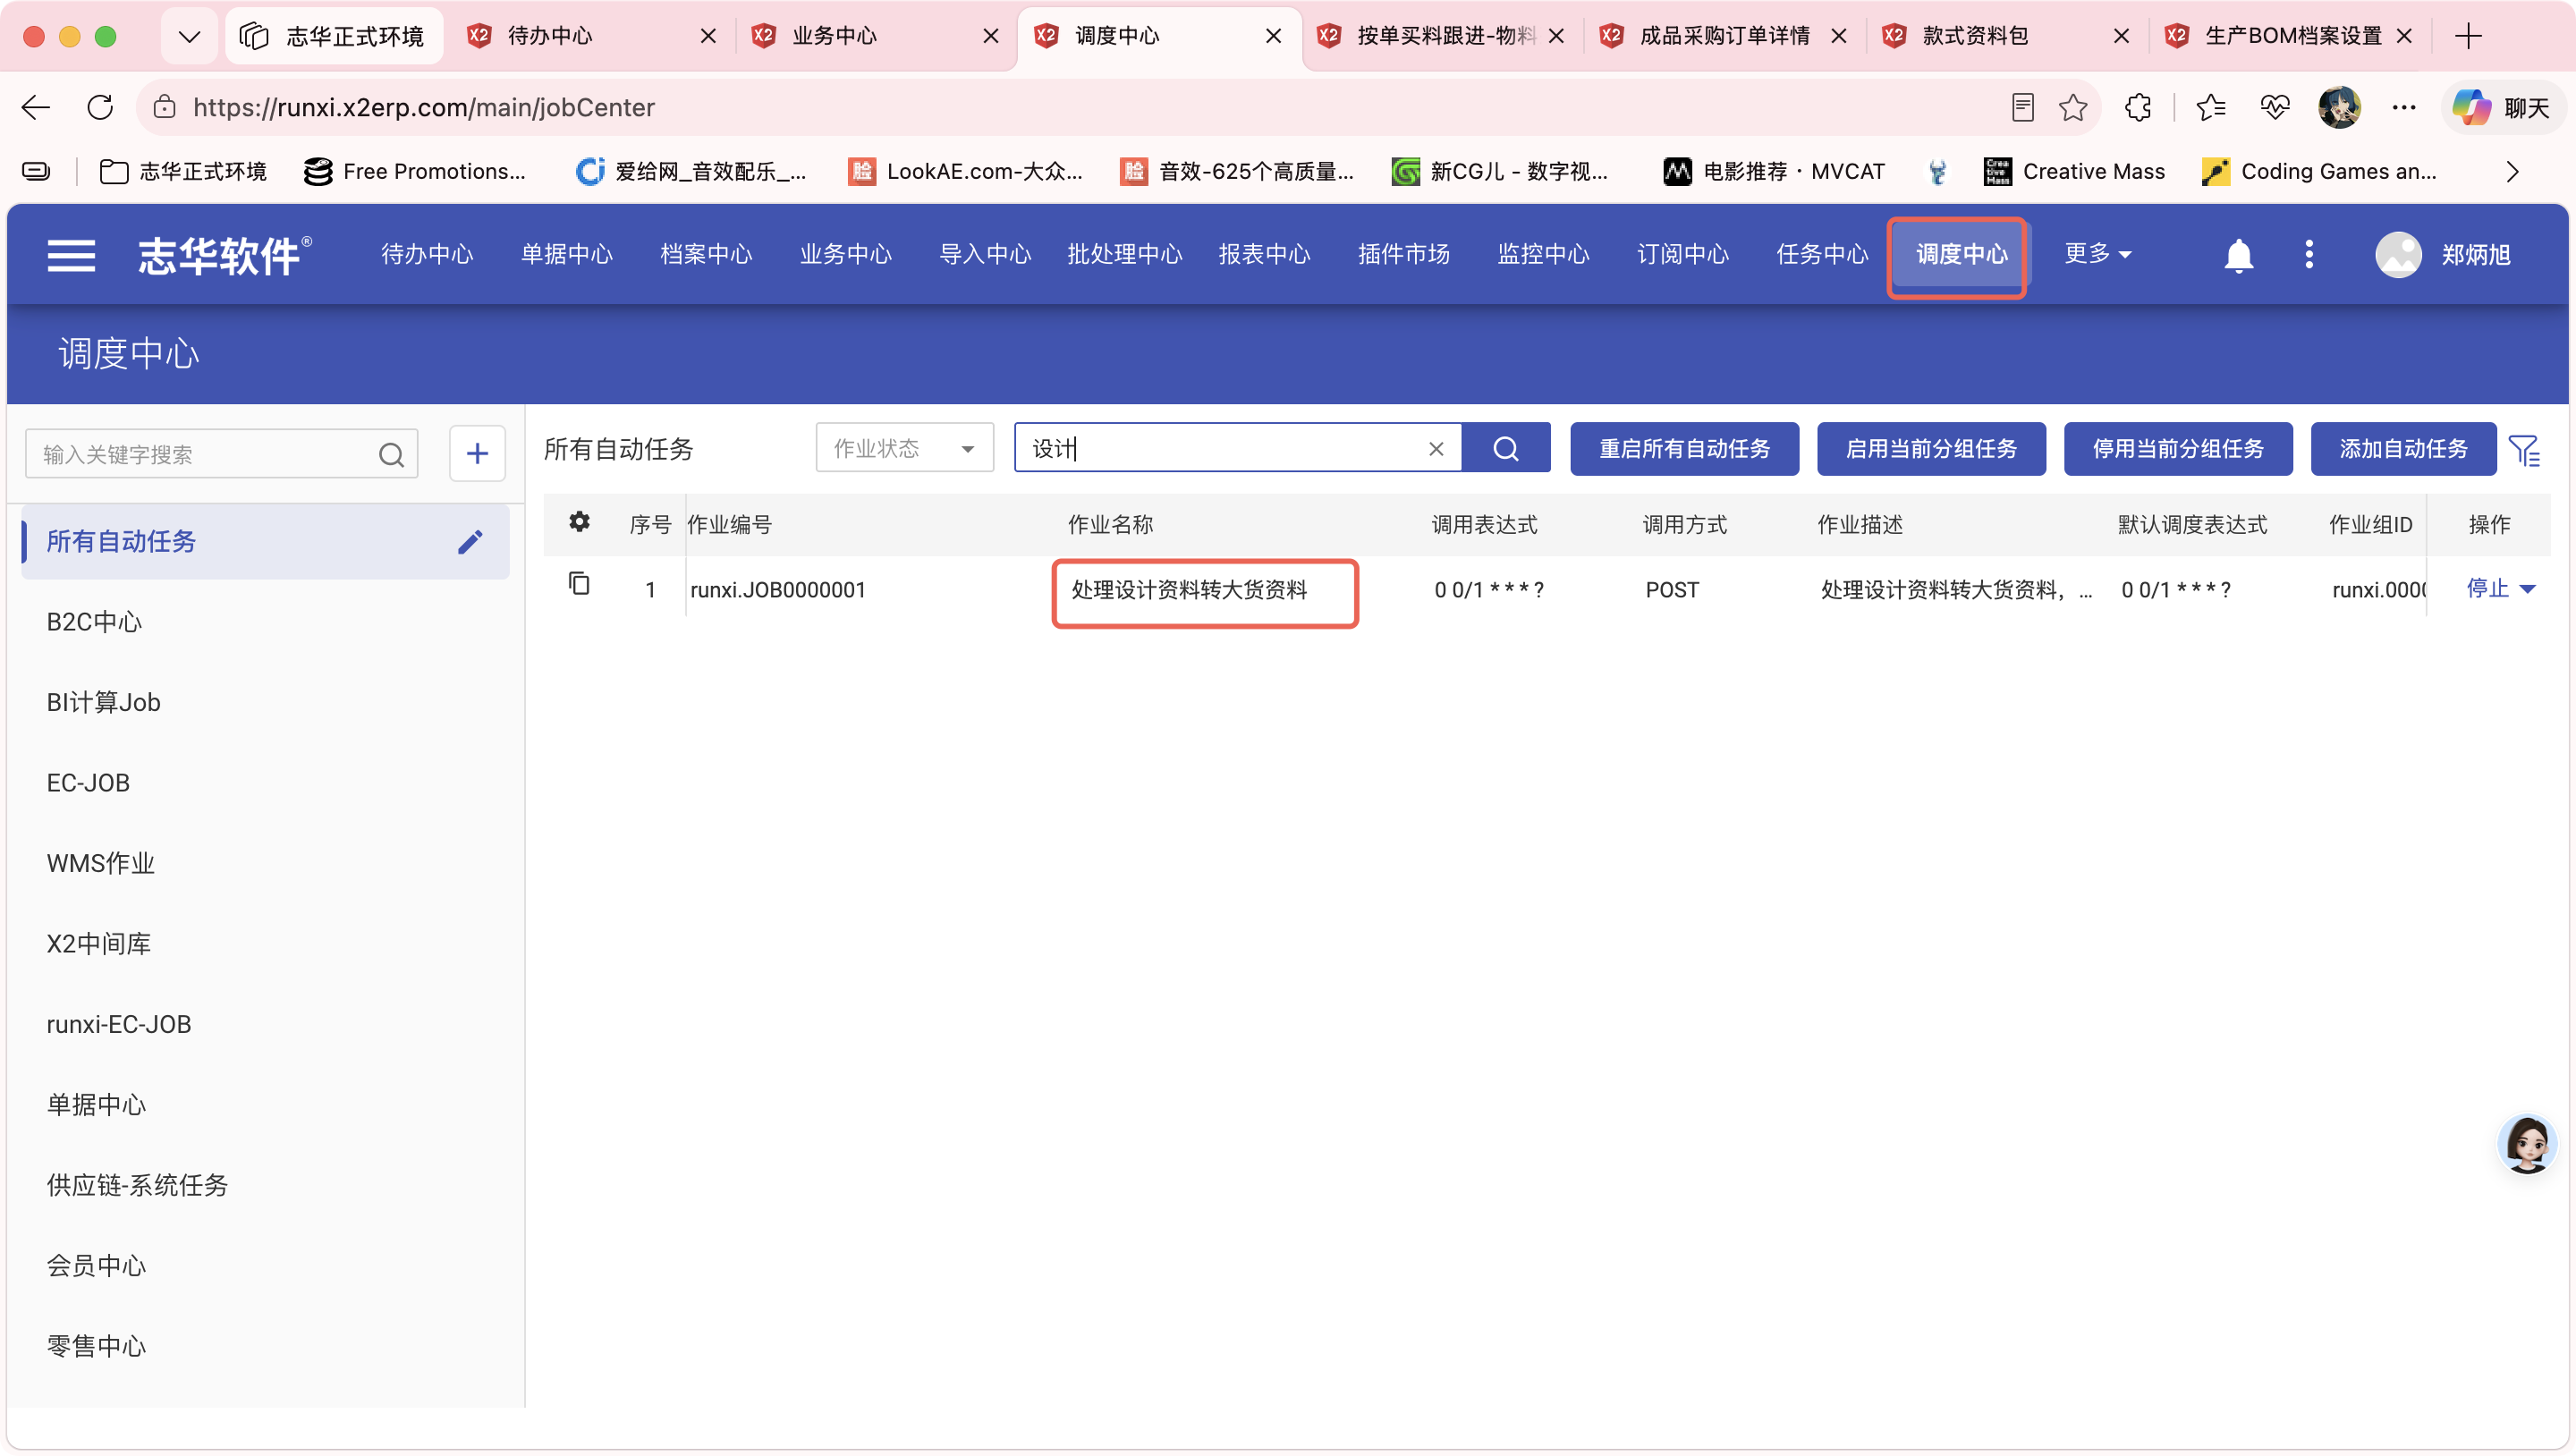Open the Copilot 聊天 button
This screenshot has width=2576, height=1456.
[x=2504, y=107]
